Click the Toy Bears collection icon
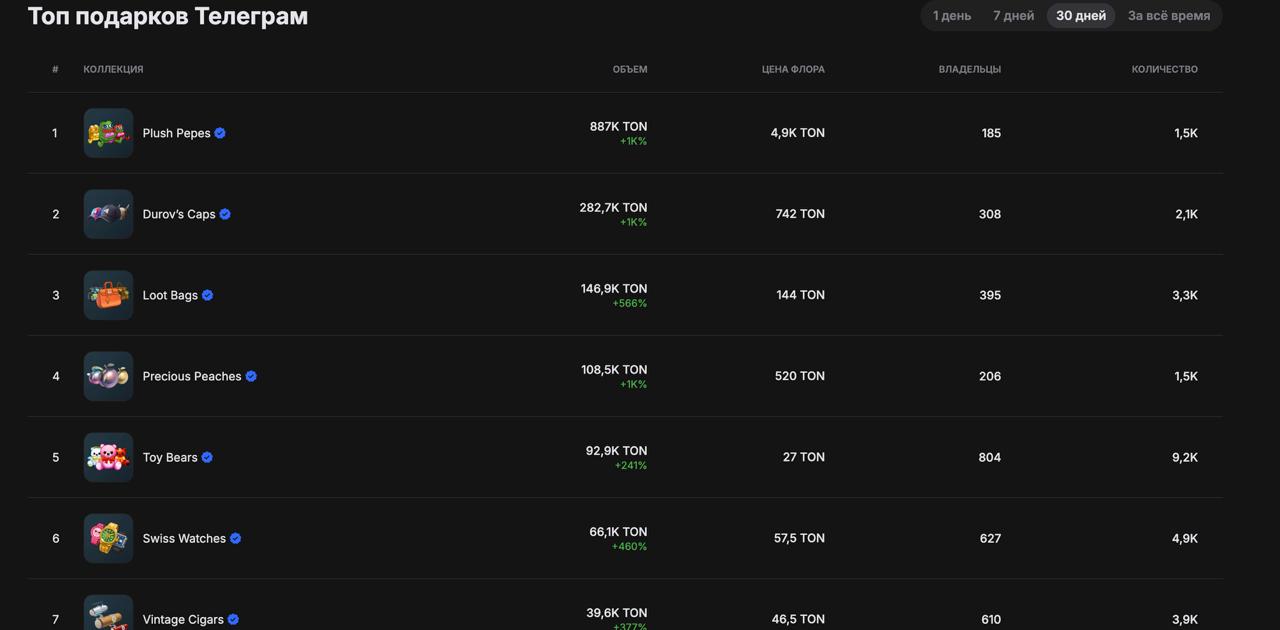 pos(108,457)
